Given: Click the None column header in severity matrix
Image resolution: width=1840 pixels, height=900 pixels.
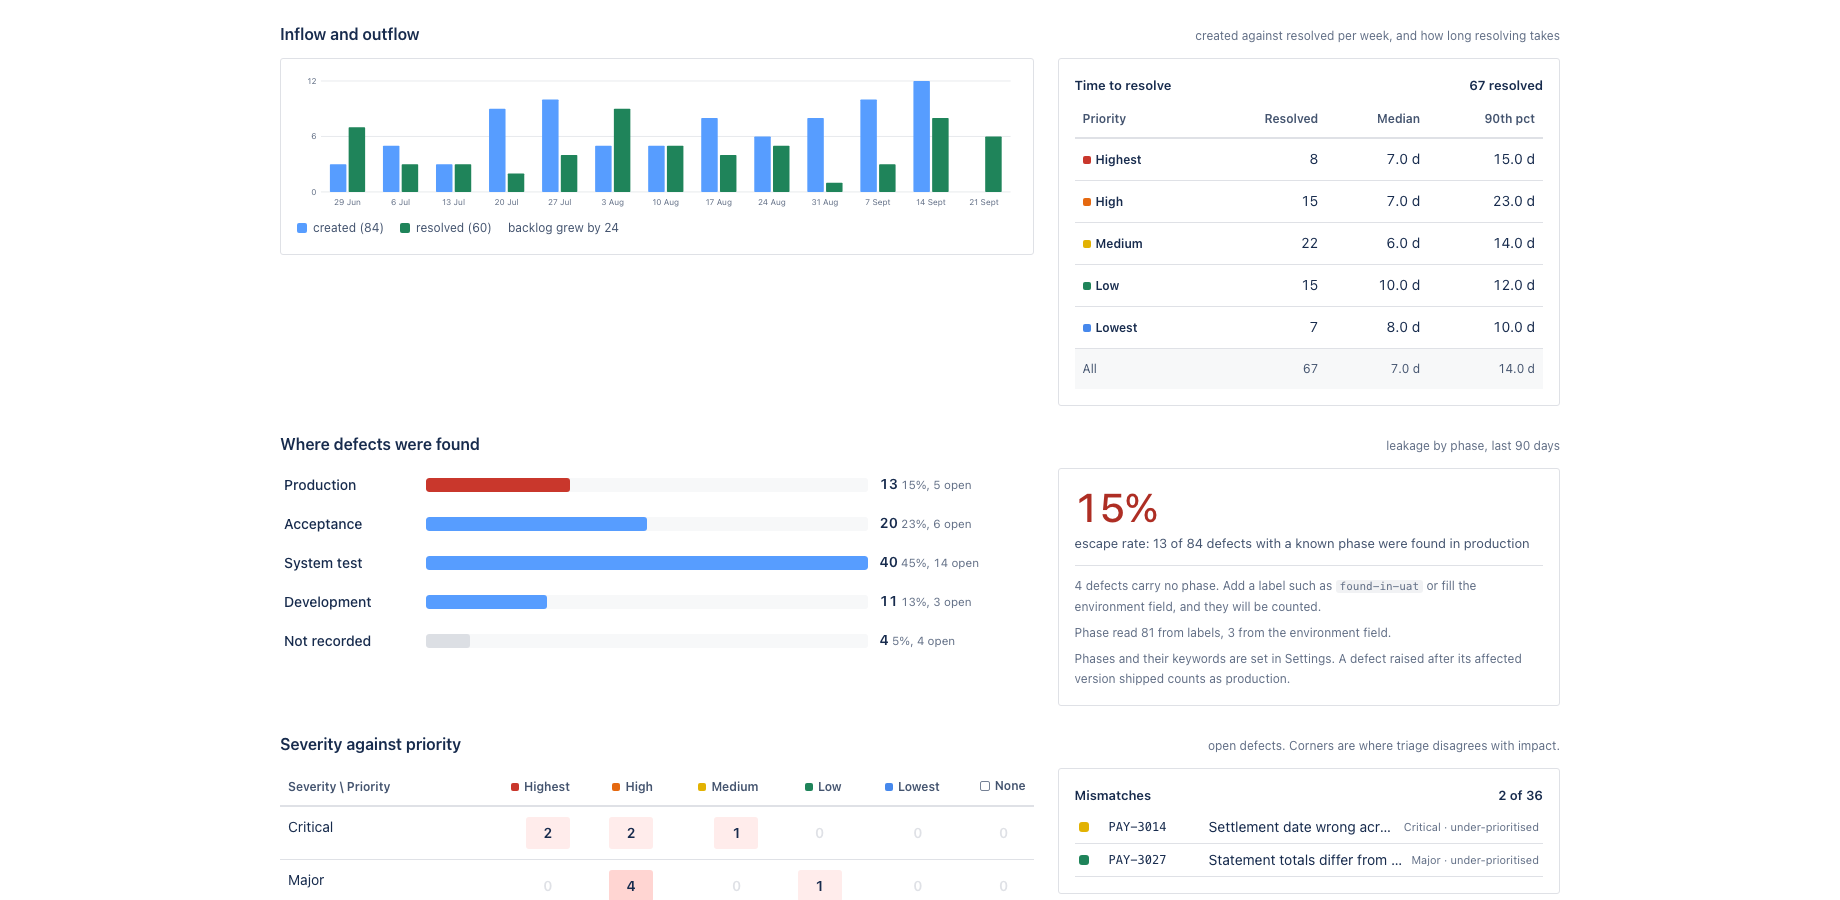Looking at the screenshot, I should point(1002,786).
